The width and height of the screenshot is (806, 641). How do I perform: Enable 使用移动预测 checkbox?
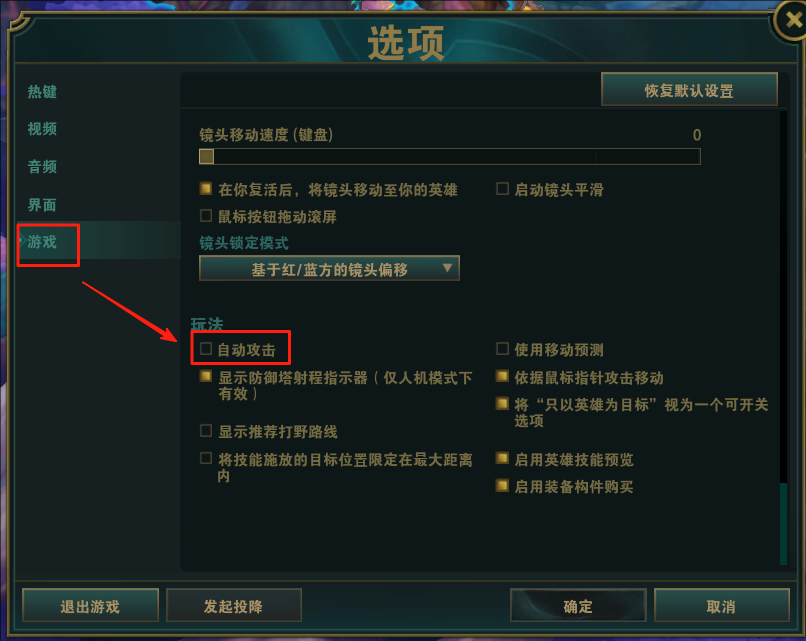point(502,349)
